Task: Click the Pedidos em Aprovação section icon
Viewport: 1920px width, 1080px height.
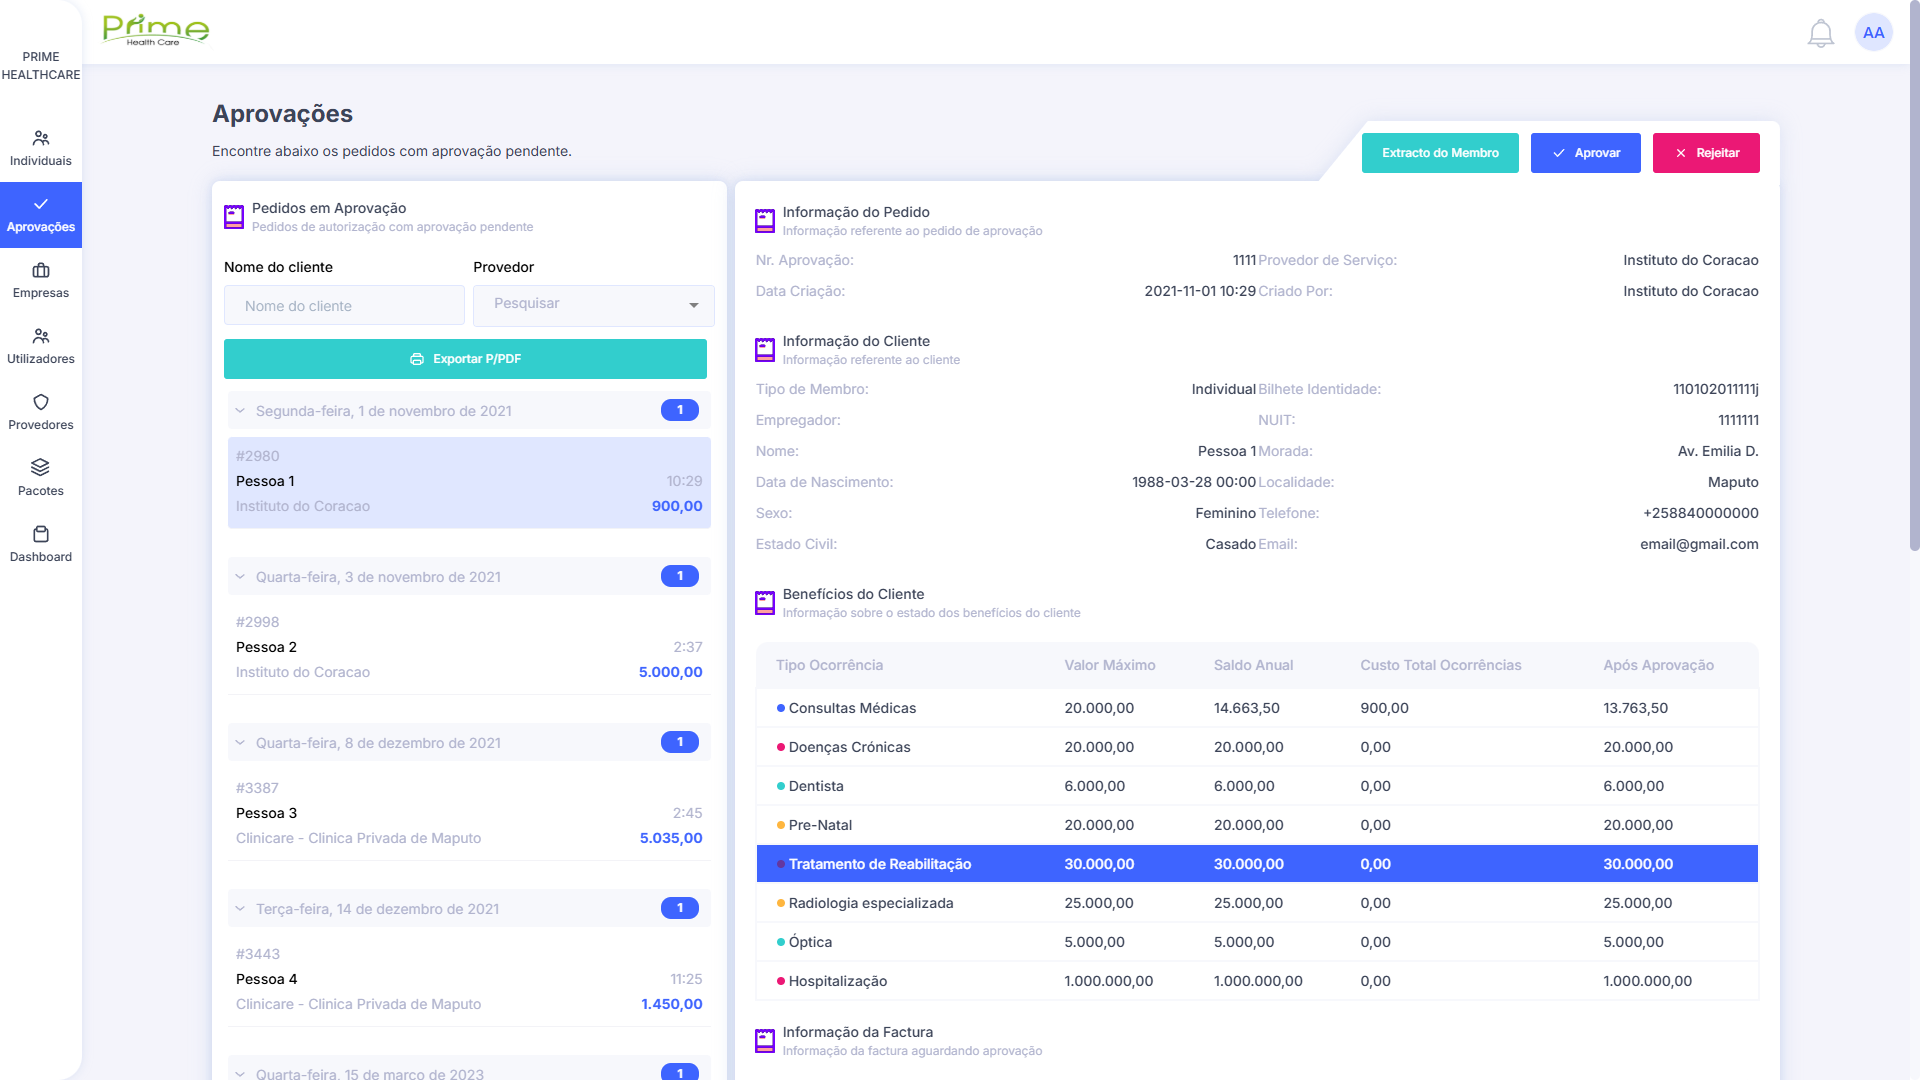Action: point(234,217)
